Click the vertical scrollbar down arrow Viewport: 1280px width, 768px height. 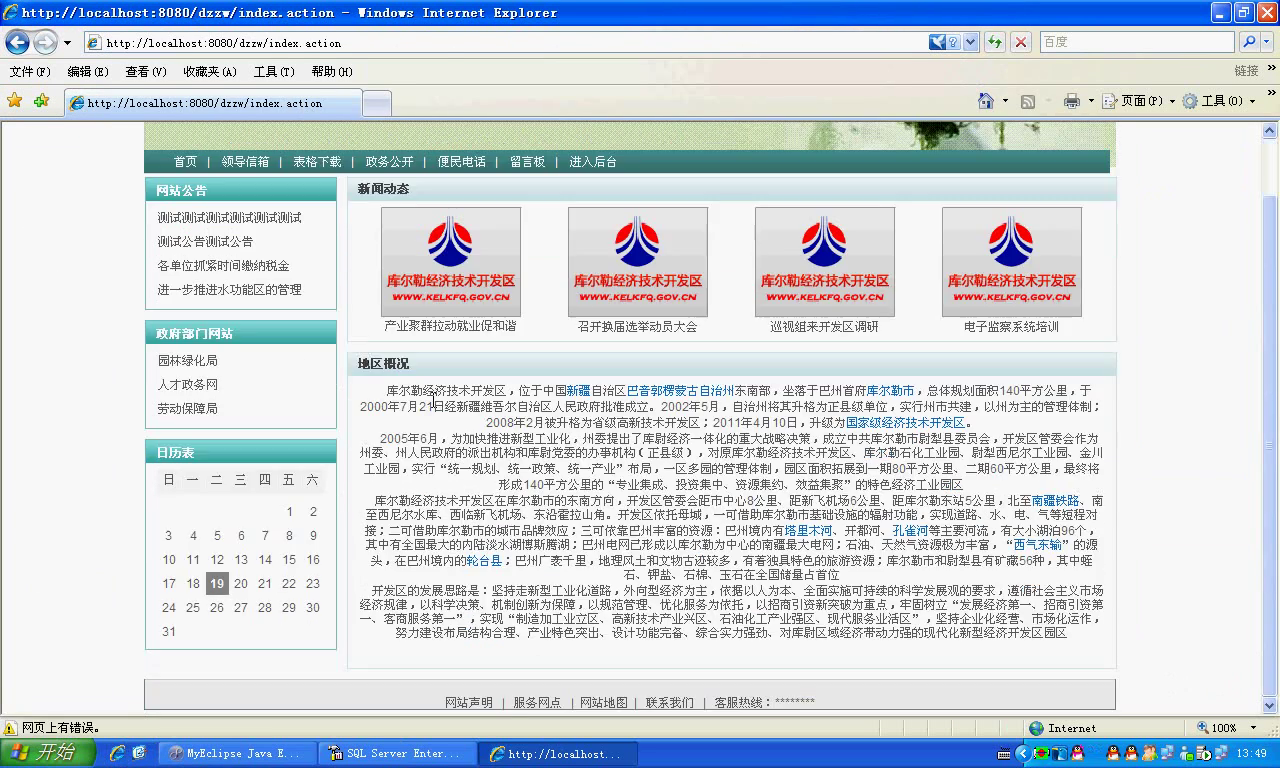(x=1270, y=707)
